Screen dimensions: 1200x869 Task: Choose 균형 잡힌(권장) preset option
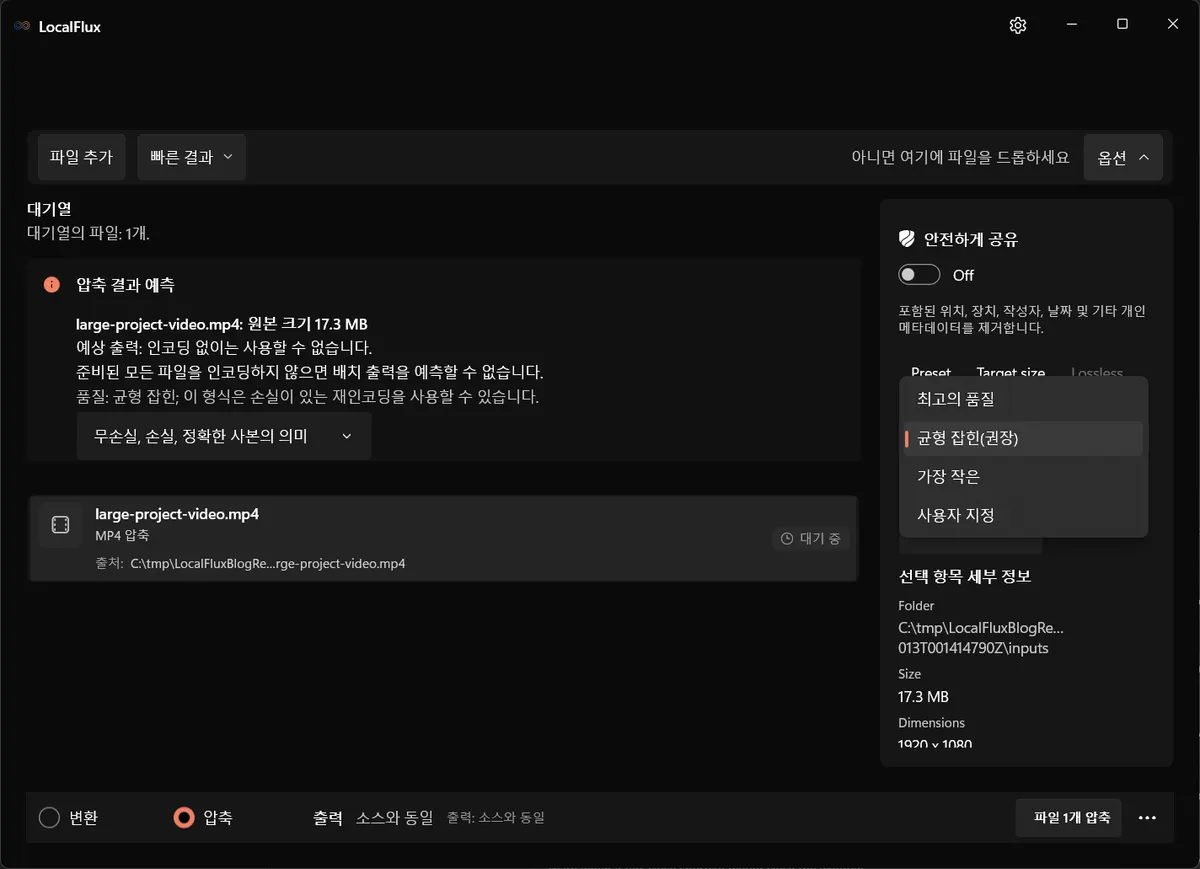click(1023, 438)
